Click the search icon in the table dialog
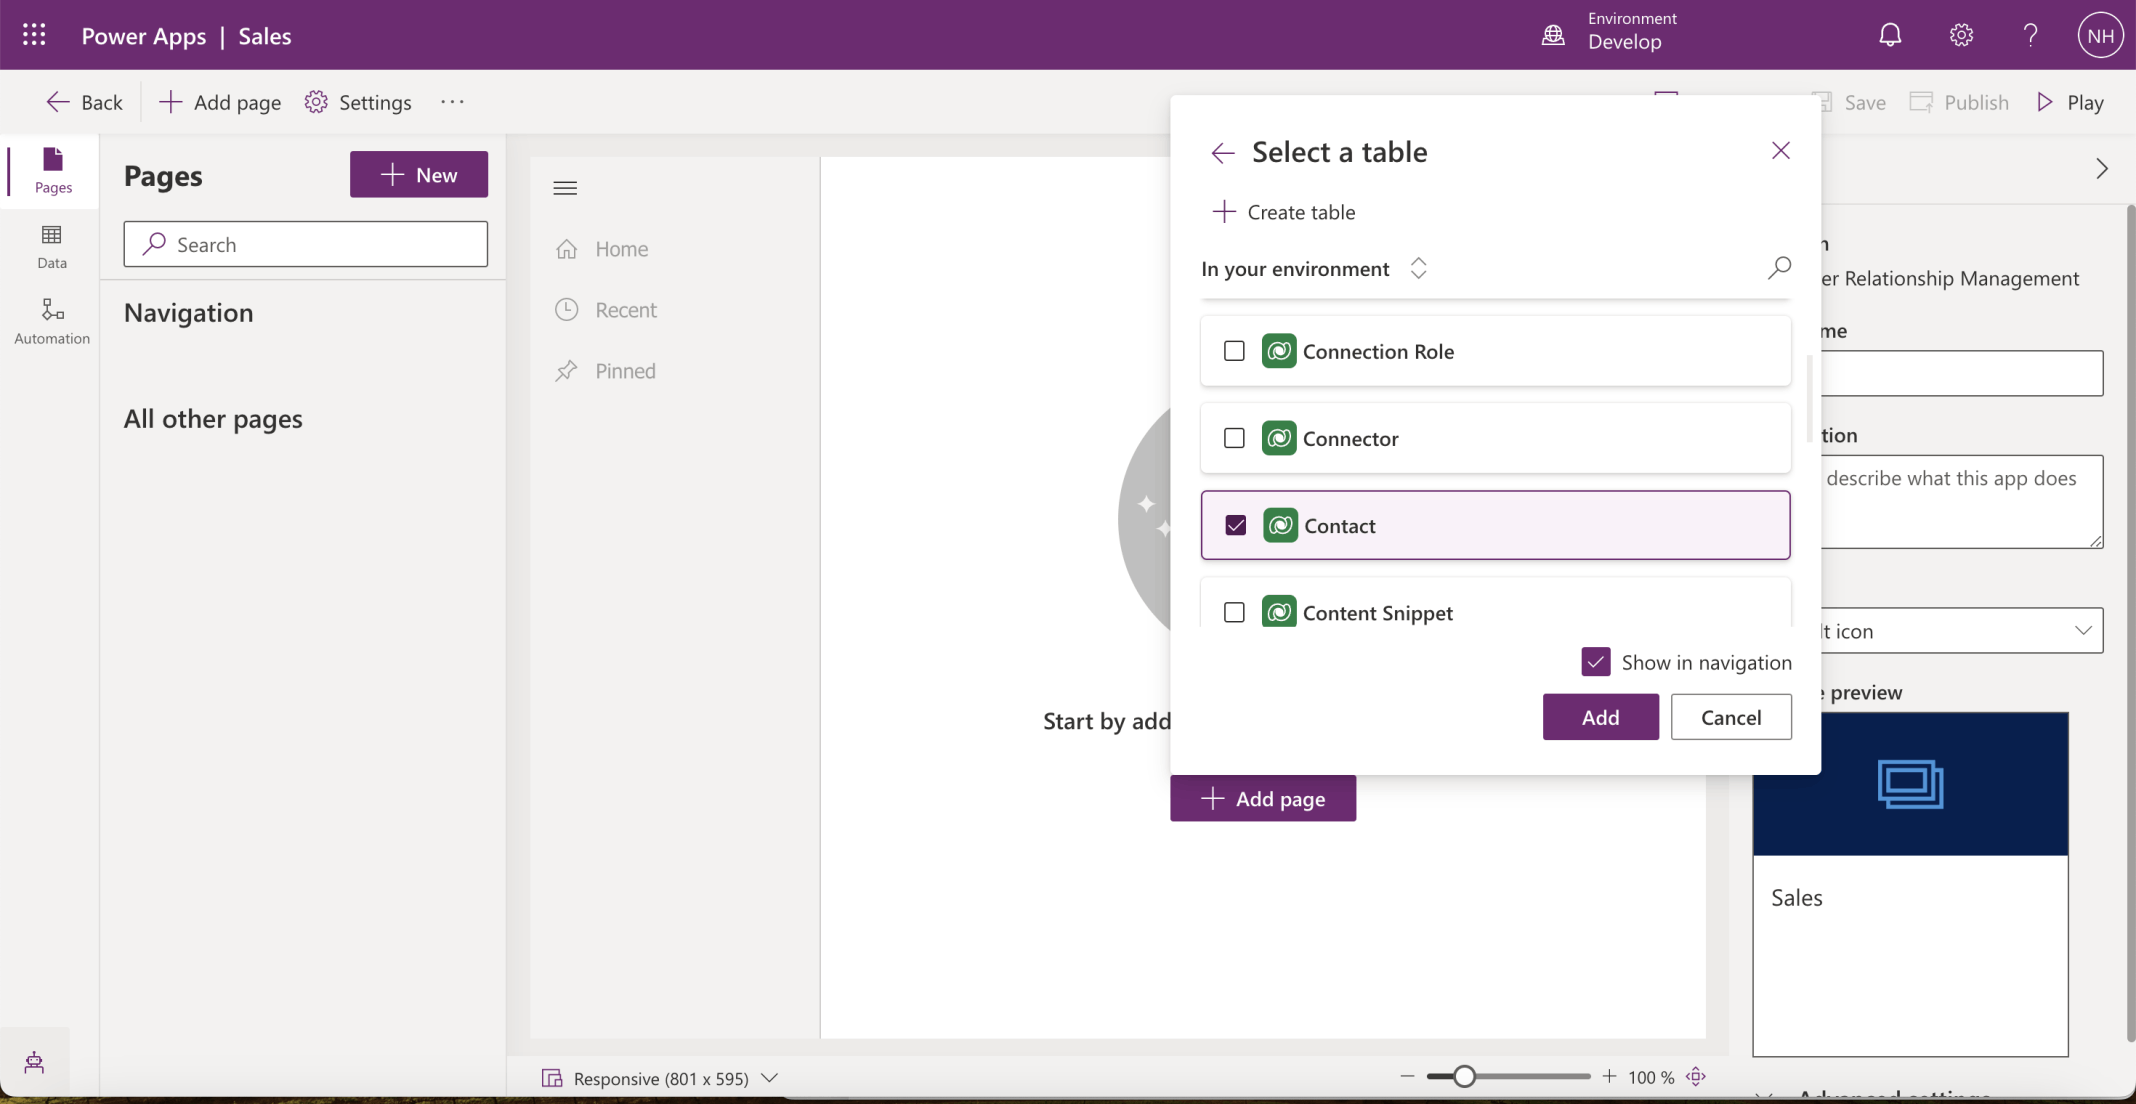Screen dimensions: 2136x1104 1779,267
